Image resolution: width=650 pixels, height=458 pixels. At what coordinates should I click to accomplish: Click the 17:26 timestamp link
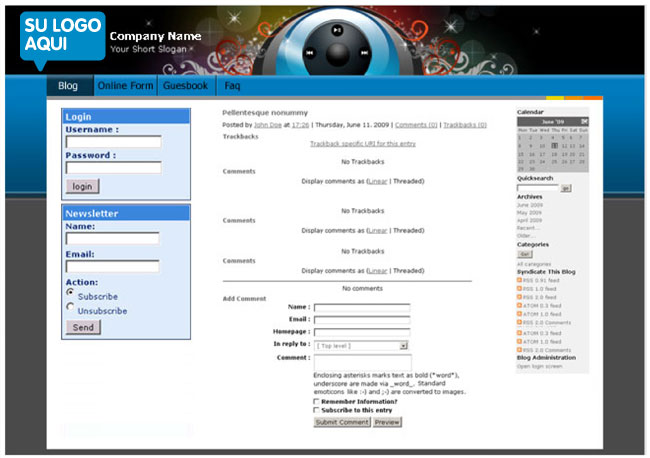pos(300,125)
